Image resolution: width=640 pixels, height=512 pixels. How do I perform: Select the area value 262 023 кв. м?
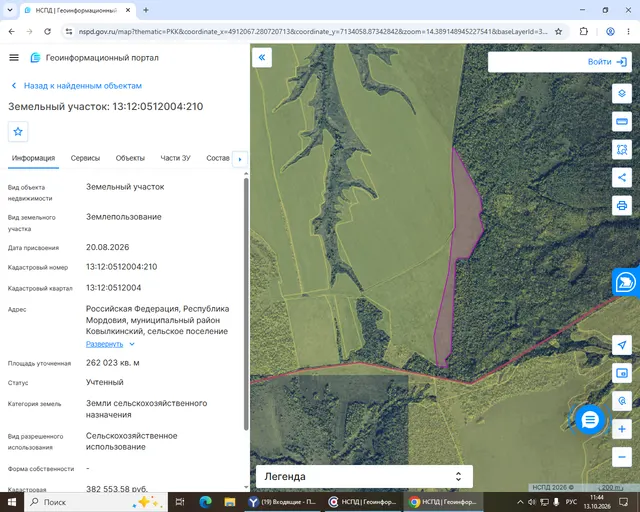[113, 363]
